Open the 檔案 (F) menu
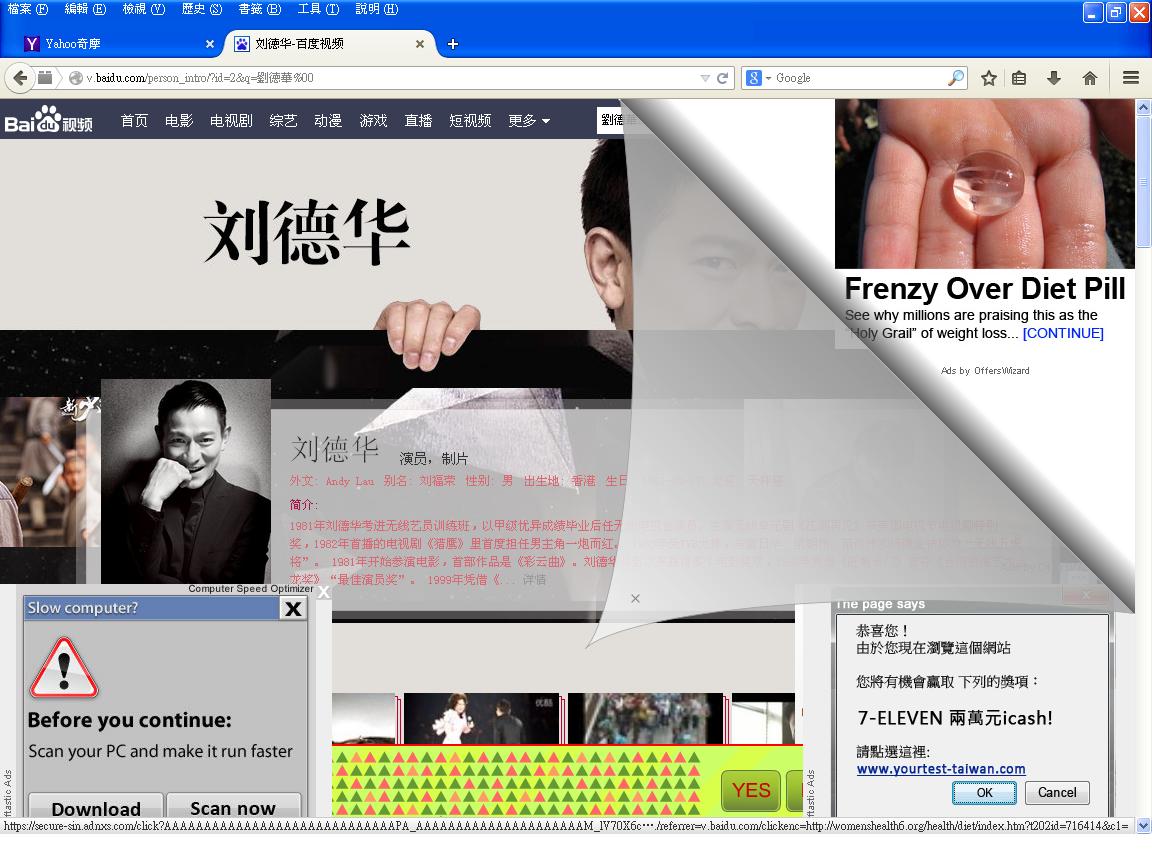Image resolution: width=1152 pixels, height=864 pixels. [27, 9]
